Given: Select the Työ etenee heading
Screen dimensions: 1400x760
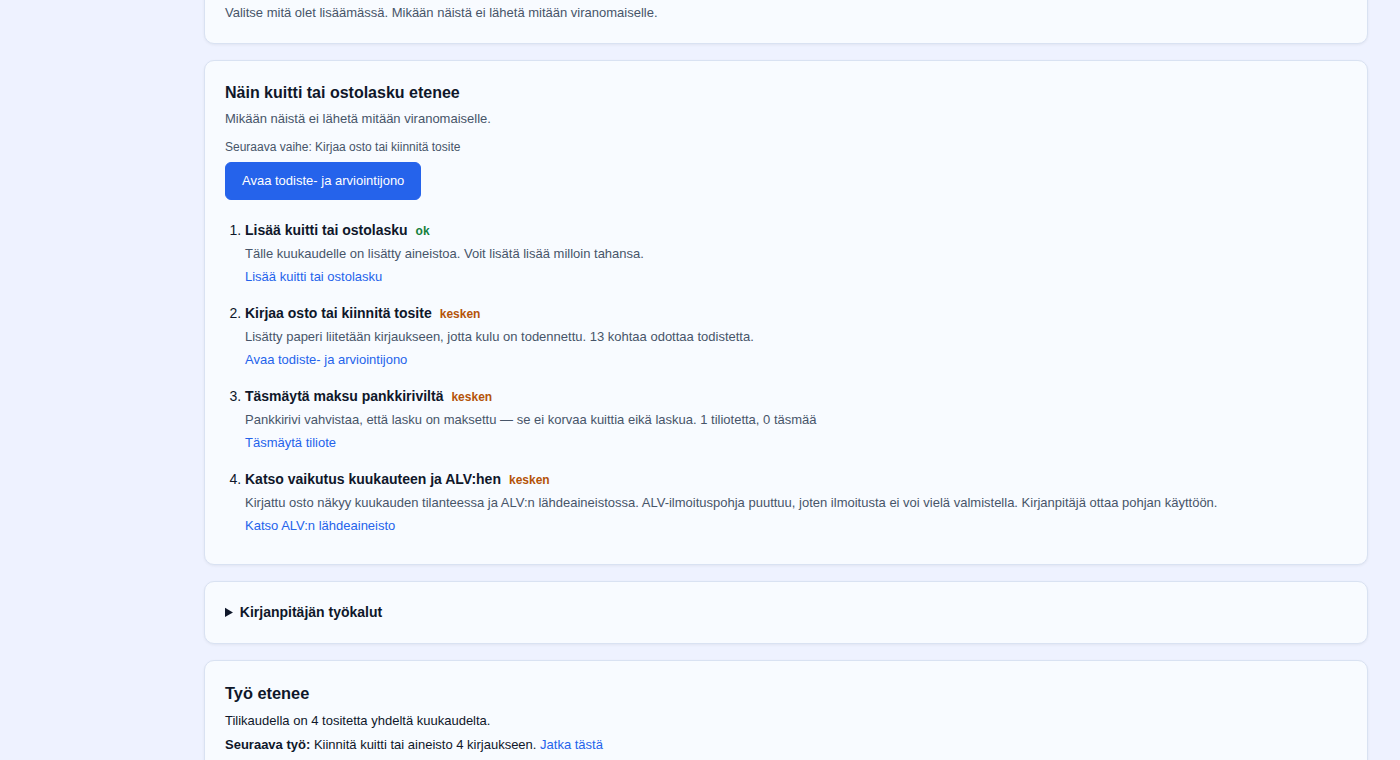Looking at the screenshot, I should point(267,694).
